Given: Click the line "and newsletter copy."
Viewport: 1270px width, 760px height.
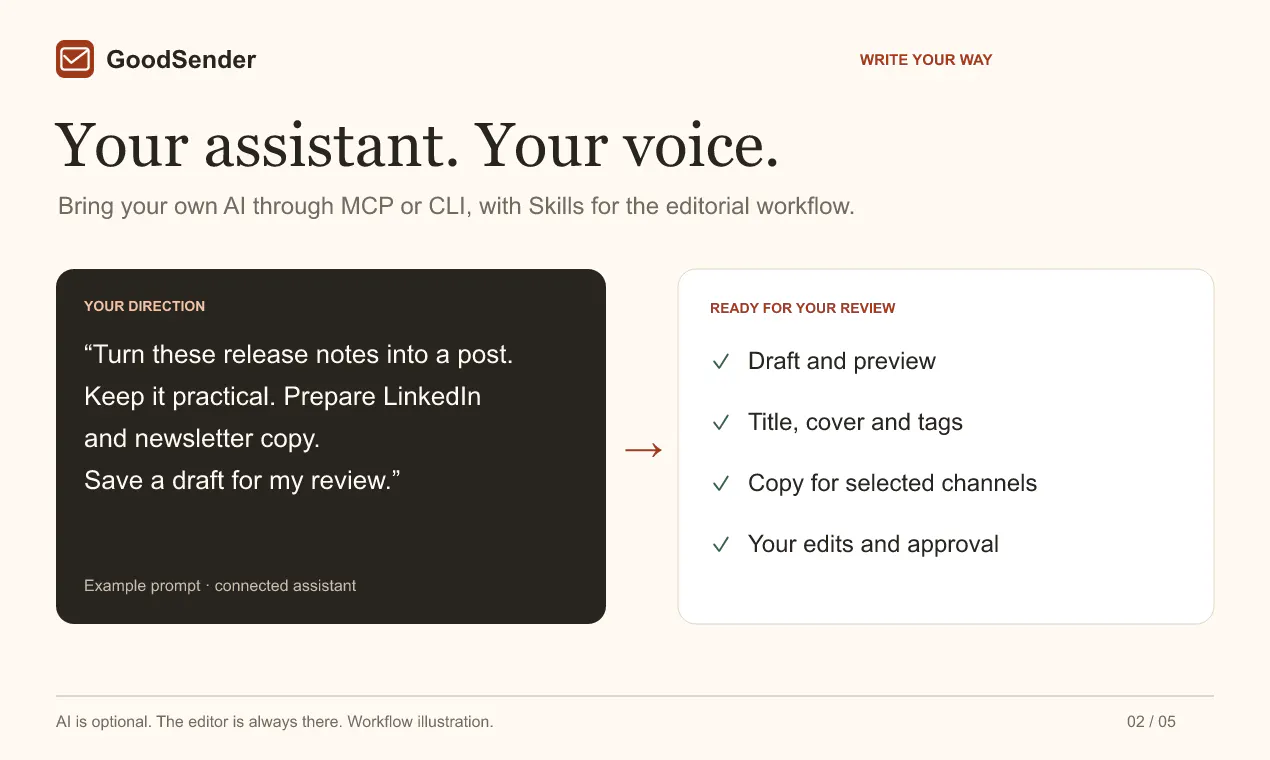Looking at the screenshot, I should pos(202,439).
